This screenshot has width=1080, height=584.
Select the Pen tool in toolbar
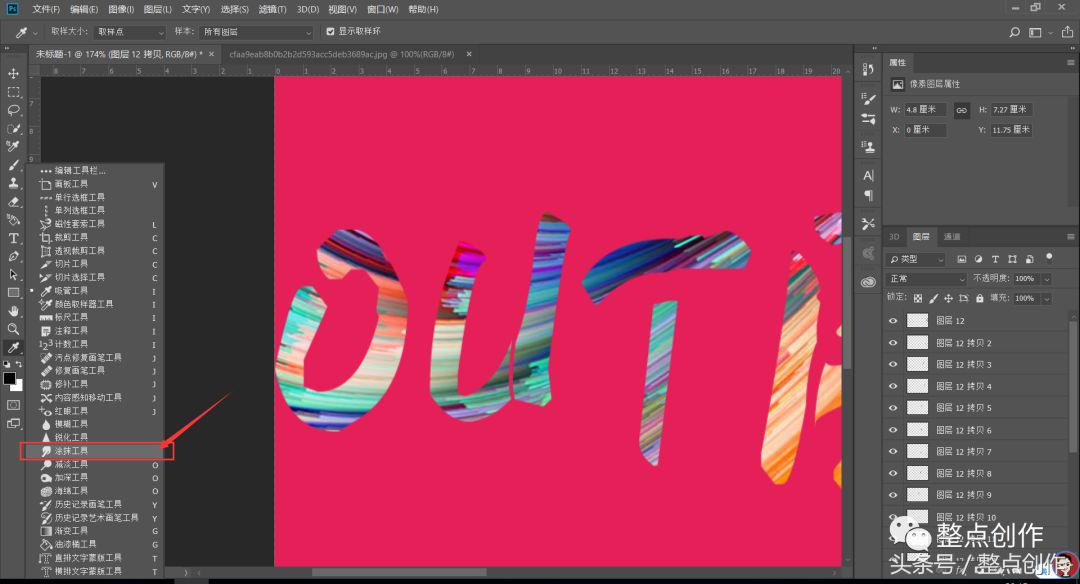point(13,256)
